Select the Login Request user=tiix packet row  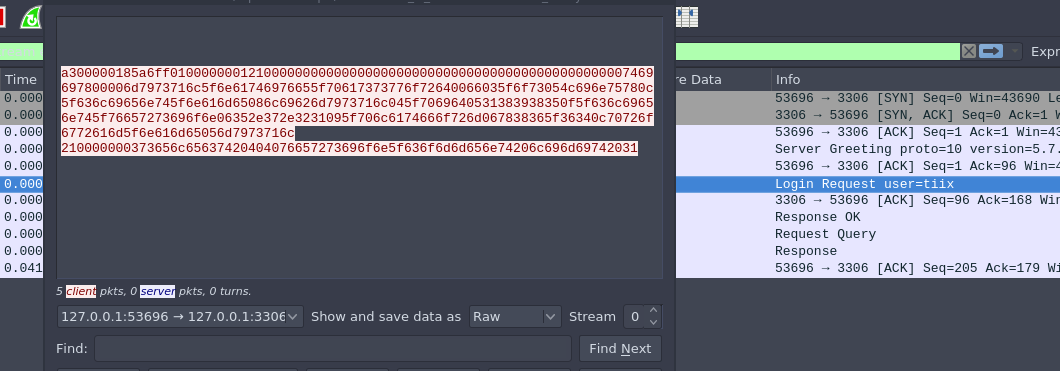(x=867, y=184)
